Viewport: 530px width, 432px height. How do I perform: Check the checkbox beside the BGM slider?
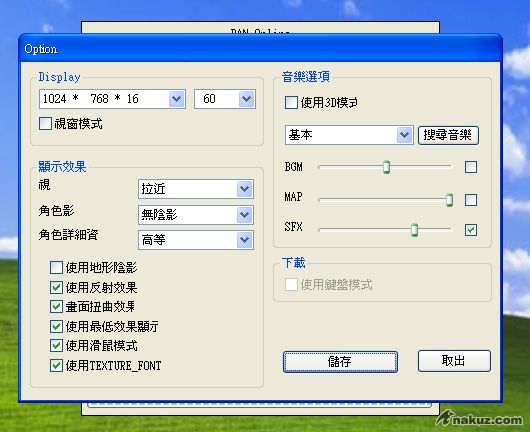pyautogui.click(x=471, y=167)
